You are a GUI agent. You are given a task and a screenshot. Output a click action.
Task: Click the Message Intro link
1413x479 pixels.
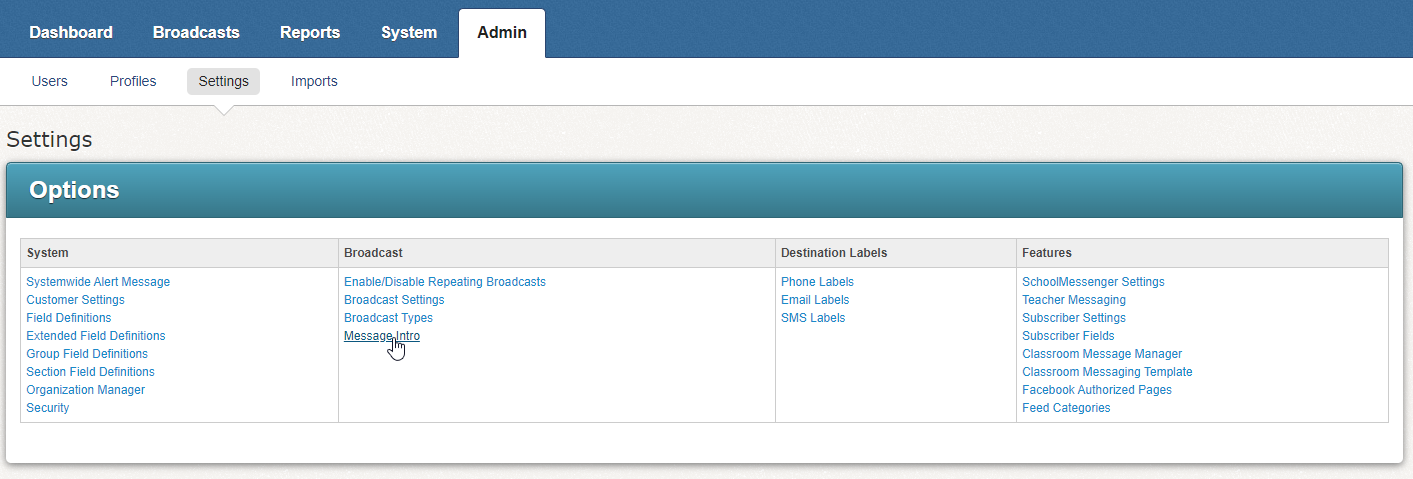click(x=381, y=336)
